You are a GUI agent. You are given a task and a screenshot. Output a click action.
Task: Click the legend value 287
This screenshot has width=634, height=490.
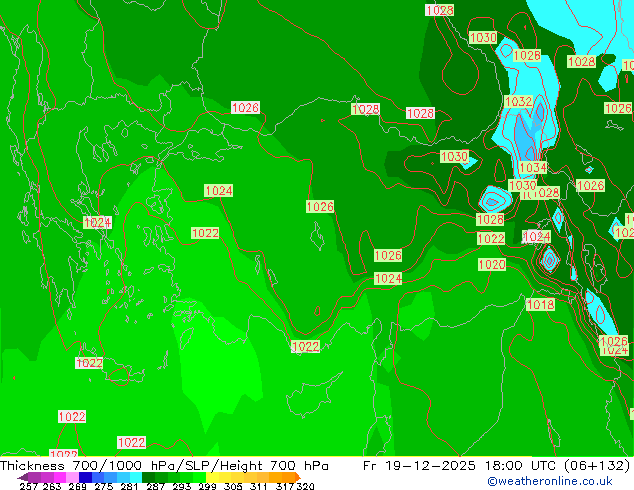155,486
